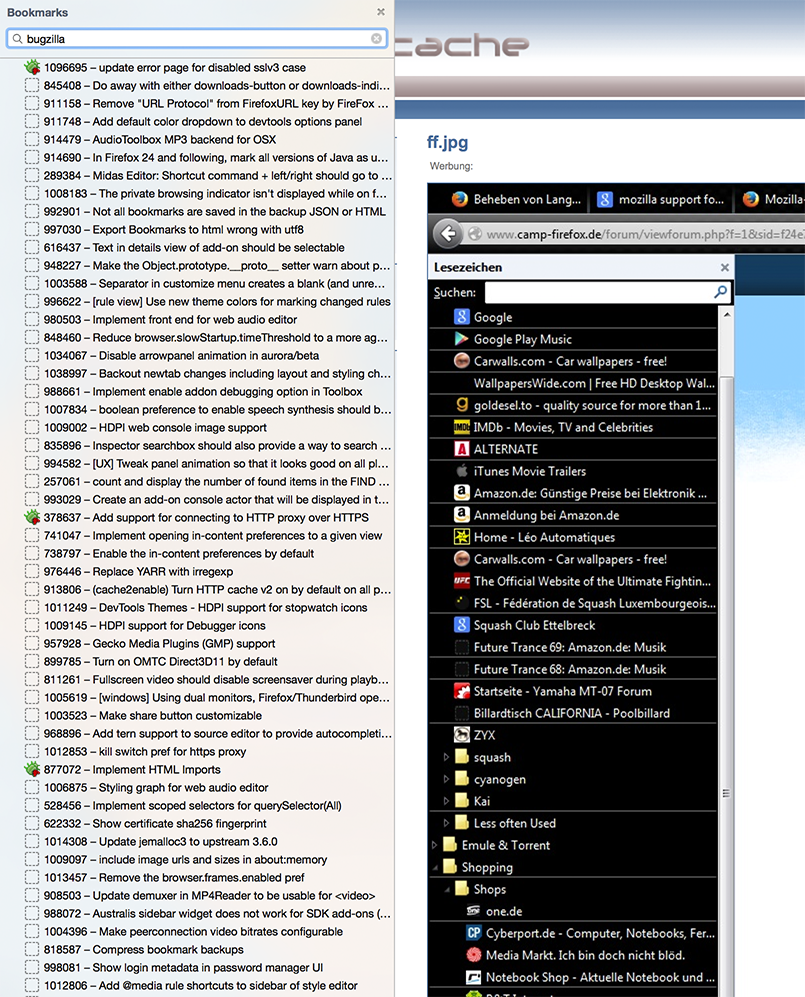Viewport: 805px width, 997px height.
Task: Click bug icon beside 1096695 sslv3 bookmark
Action: tap(32, 67)
